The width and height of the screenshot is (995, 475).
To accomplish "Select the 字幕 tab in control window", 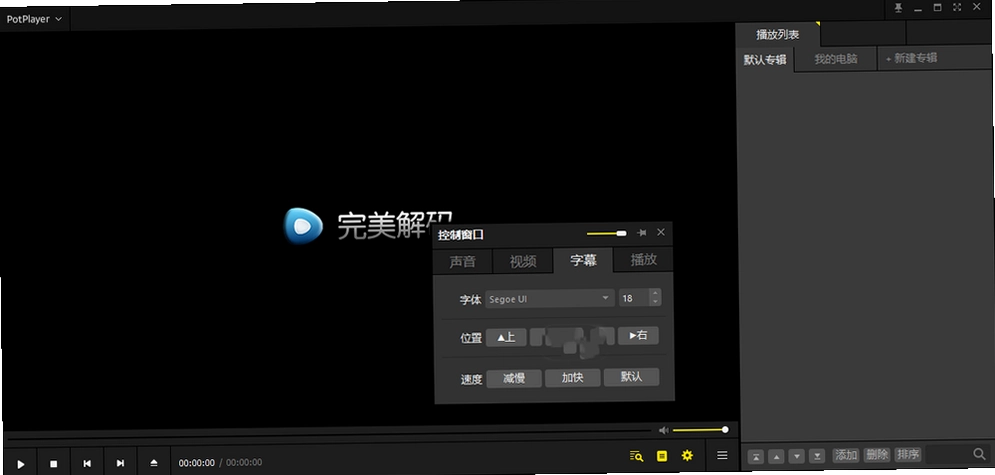I will pos(583,260).
